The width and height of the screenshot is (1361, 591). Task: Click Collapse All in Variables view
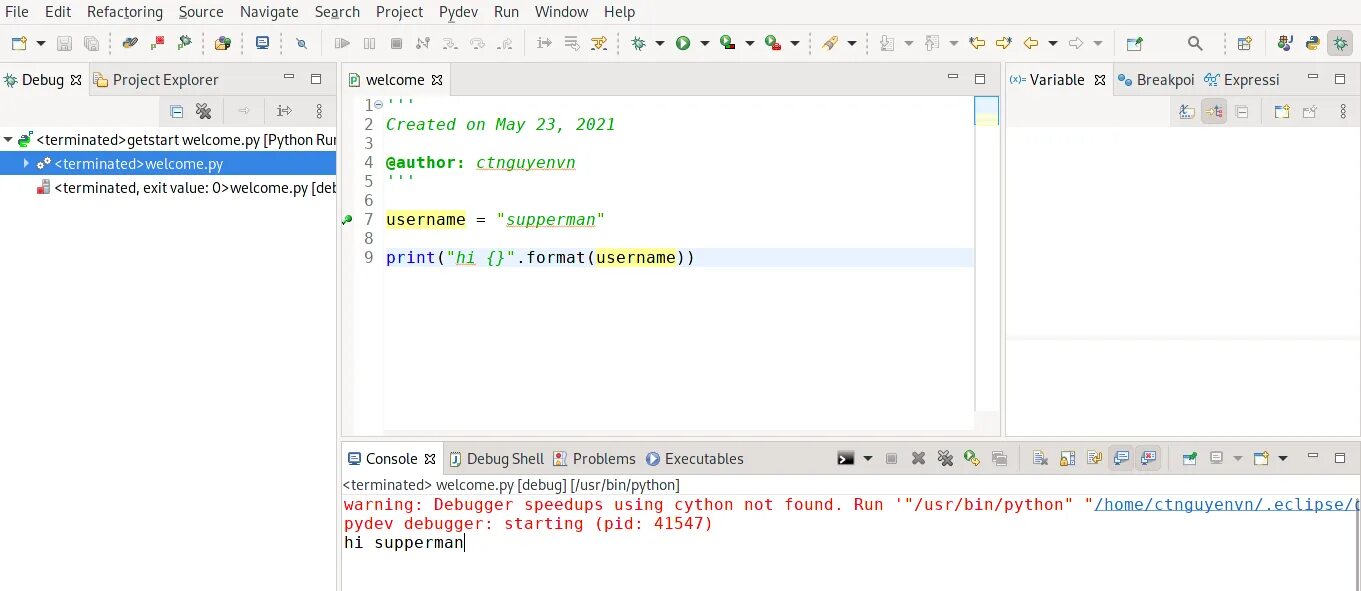click(x=1242, y=112)
